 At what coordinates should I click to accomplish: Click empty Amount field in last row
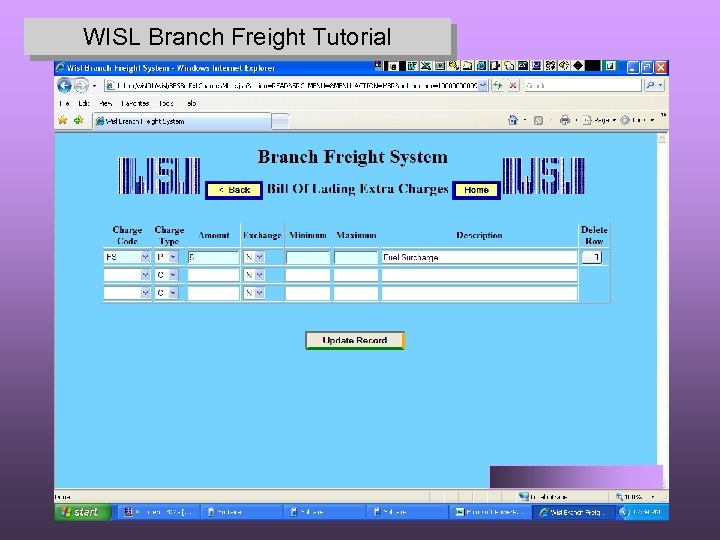click(214, 293)
